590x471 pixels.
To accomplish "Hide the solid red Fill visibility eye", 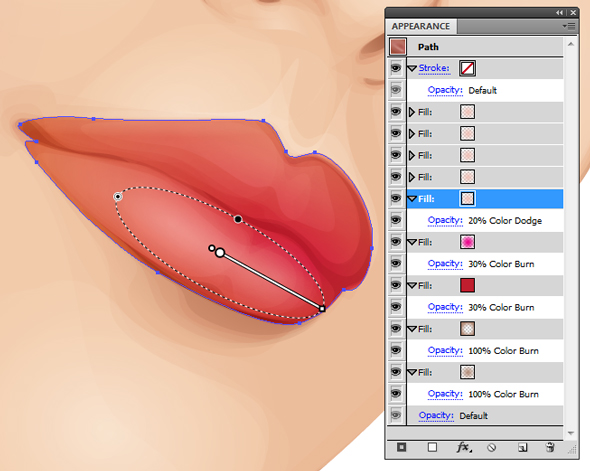I will tap(395, 285).
